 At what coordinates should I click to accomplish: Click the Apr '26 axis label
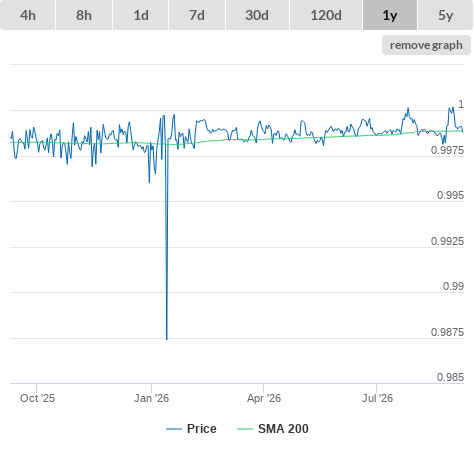(x=264, y=398)
